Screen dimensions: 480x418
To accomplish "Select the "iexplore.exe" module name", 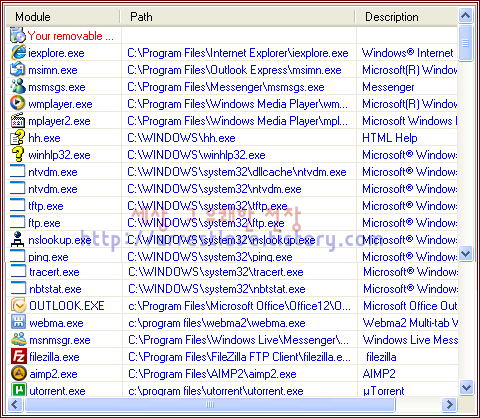I will coord(56,53).
